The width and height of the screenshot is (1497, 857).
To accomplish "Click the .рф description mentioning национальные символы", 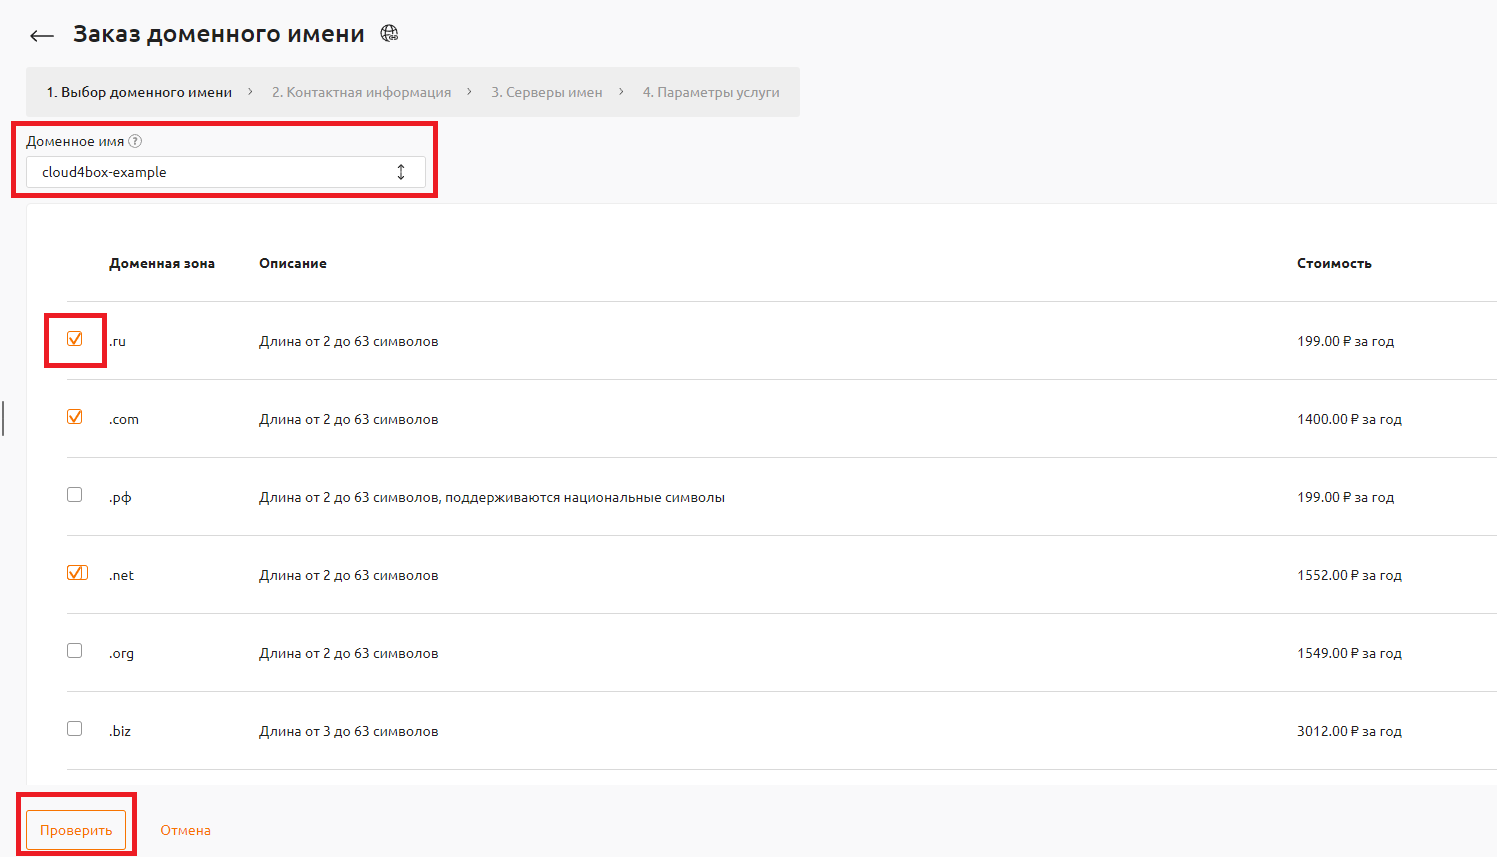I will 492,497.
